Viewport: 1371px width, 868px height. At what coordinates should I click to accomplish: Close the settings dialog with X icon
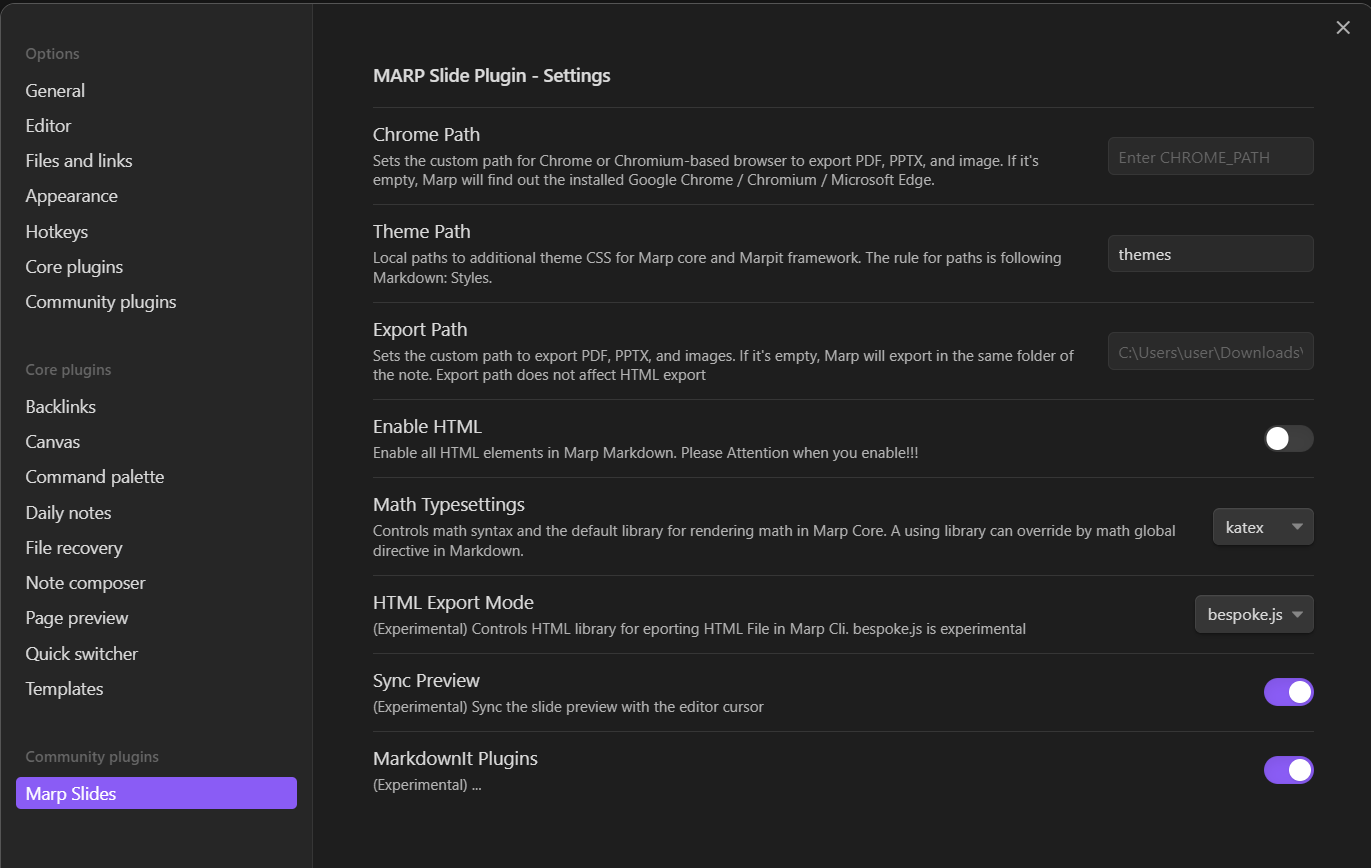[1343, 28]
